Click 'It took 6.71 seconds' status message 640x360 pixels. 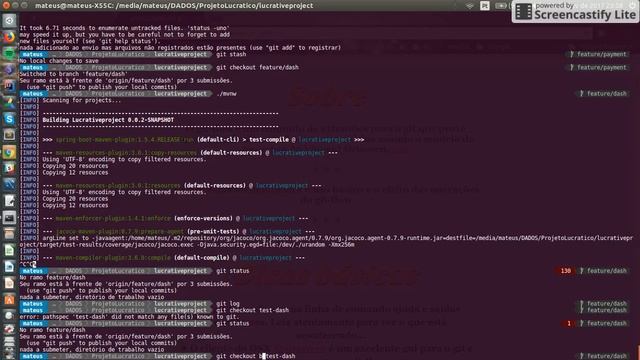pyautogui.click(x=124, y=28)
